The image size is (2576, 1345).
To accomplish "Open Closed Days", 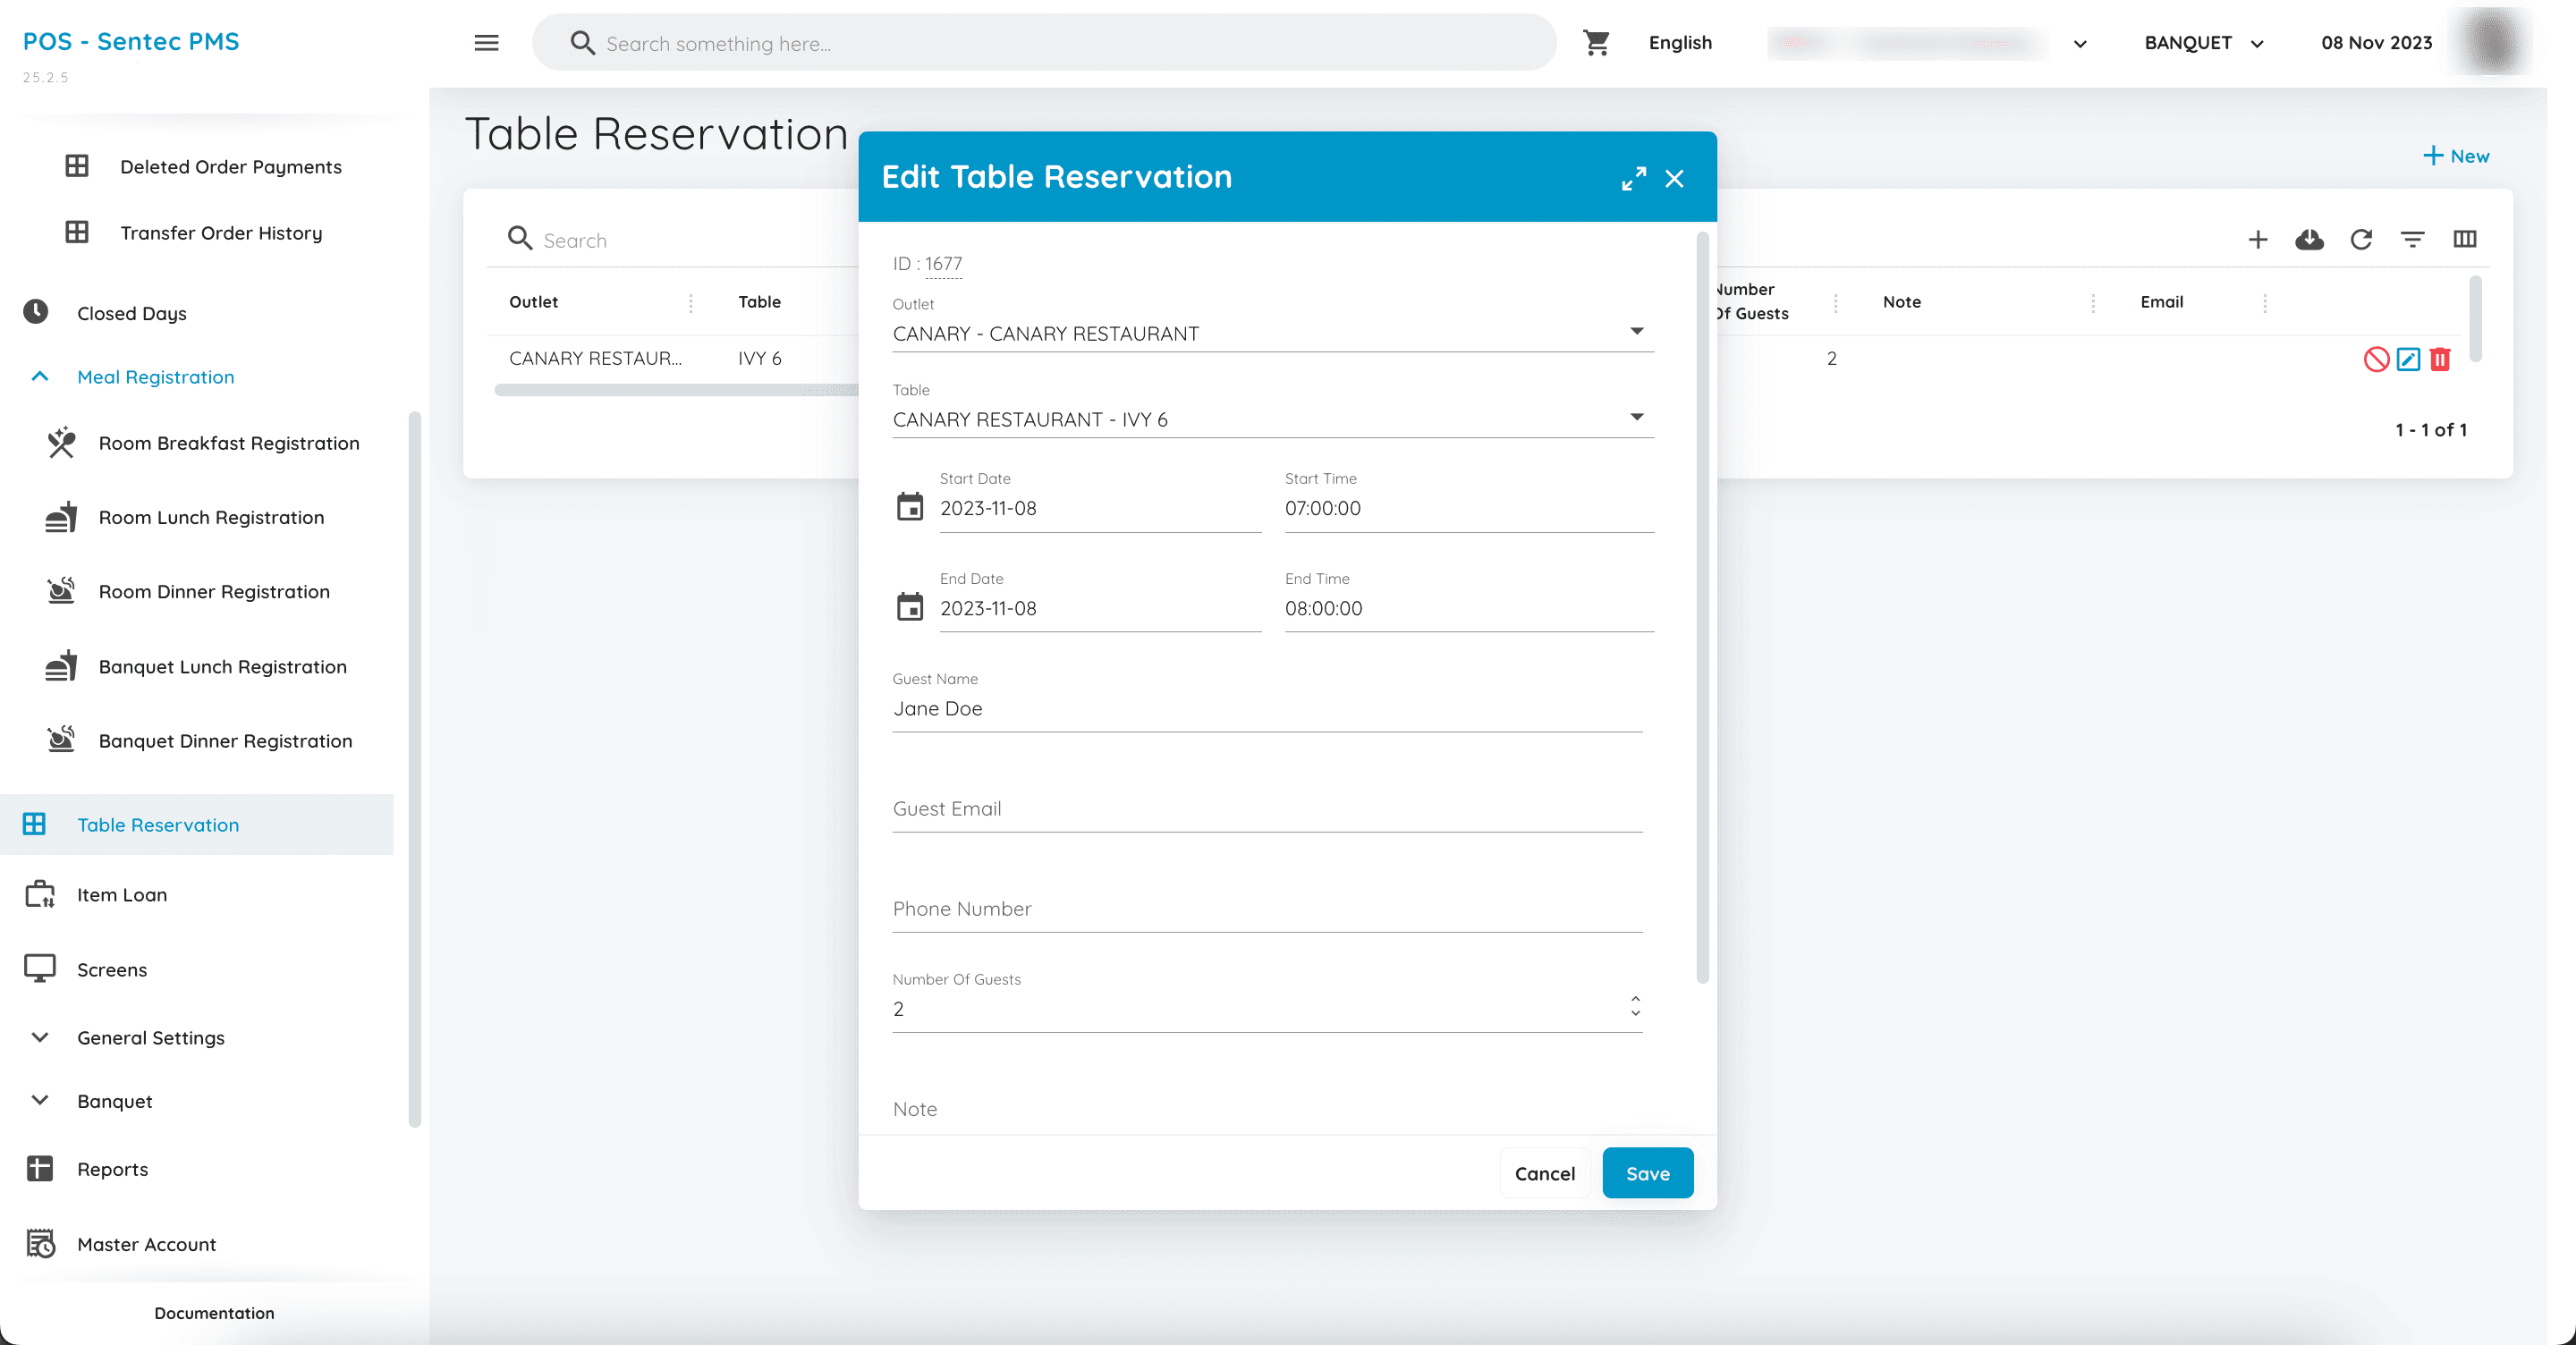I will [x=131, y=313].
